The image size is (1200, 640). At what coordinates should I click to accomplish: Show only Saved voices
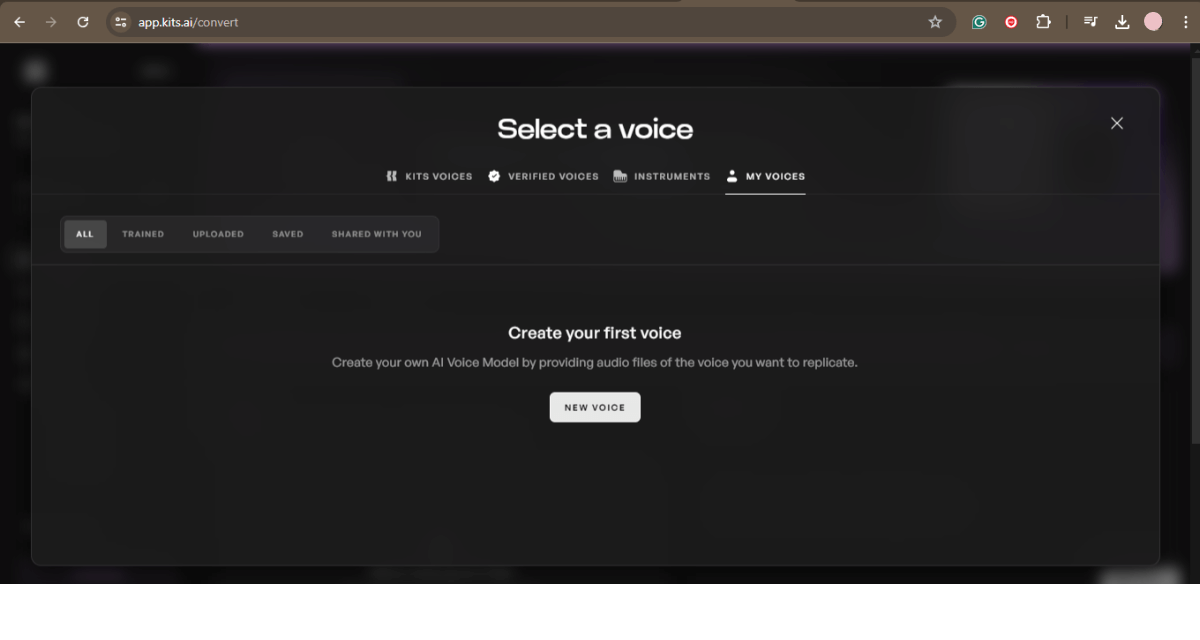[x=288, y=234]
